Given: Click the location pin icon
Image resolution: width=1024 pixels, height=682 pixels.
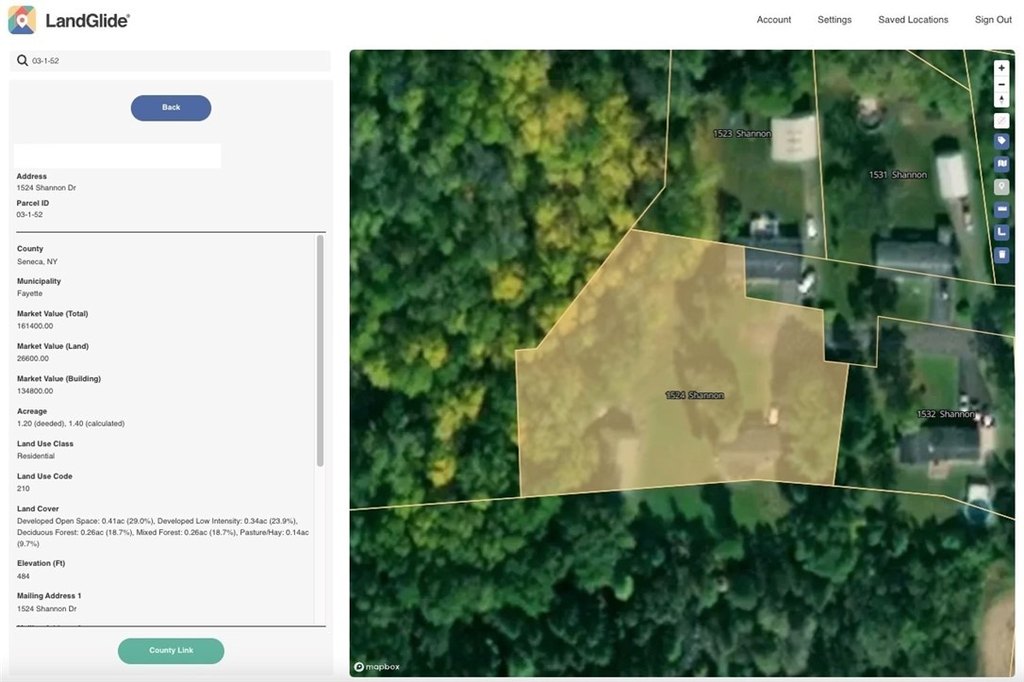Looking at the screenshot, I should pyautogui.click(x=1001, y=187).
